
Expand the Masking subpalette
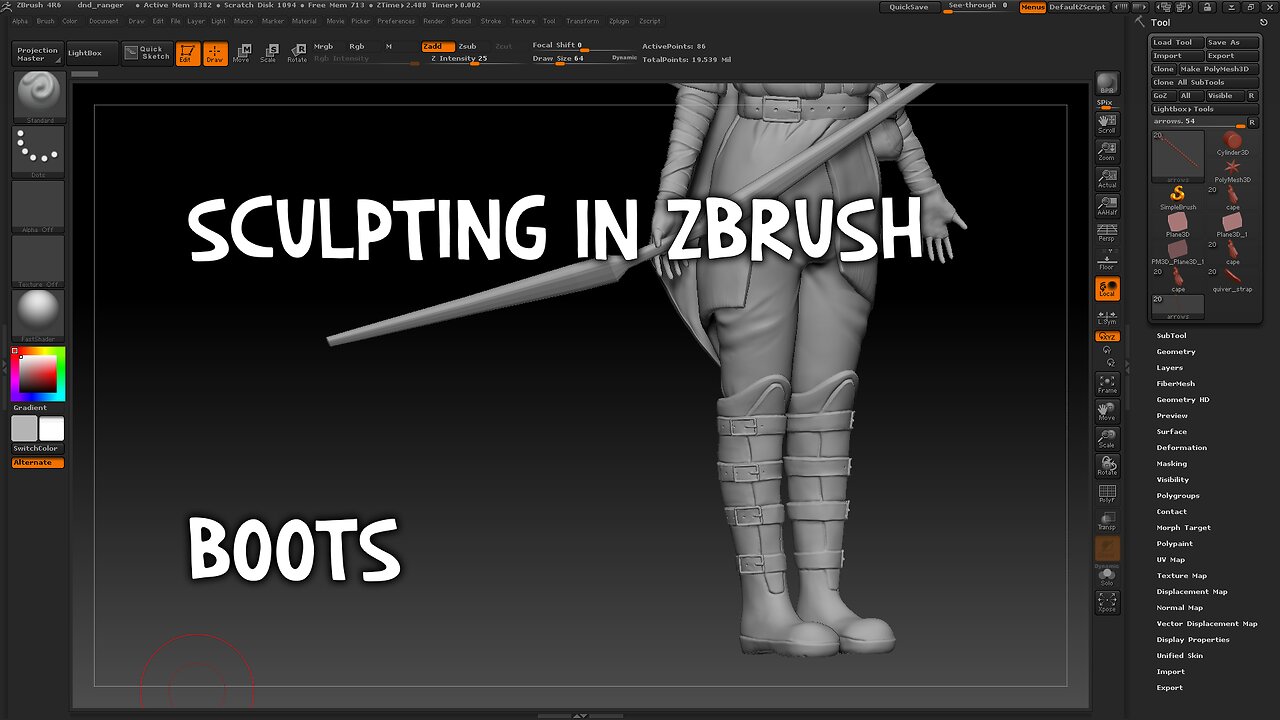point(1172,464)
